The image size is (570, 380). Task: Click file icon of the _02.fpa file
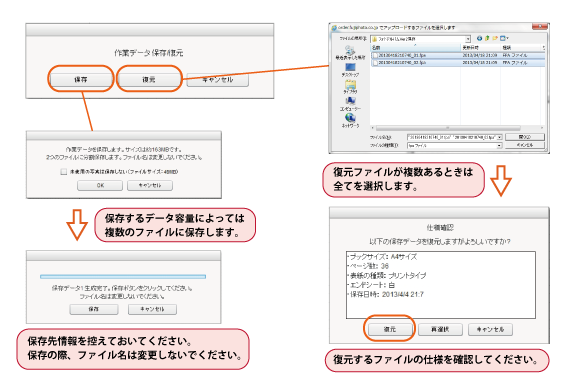coord(375,63)
